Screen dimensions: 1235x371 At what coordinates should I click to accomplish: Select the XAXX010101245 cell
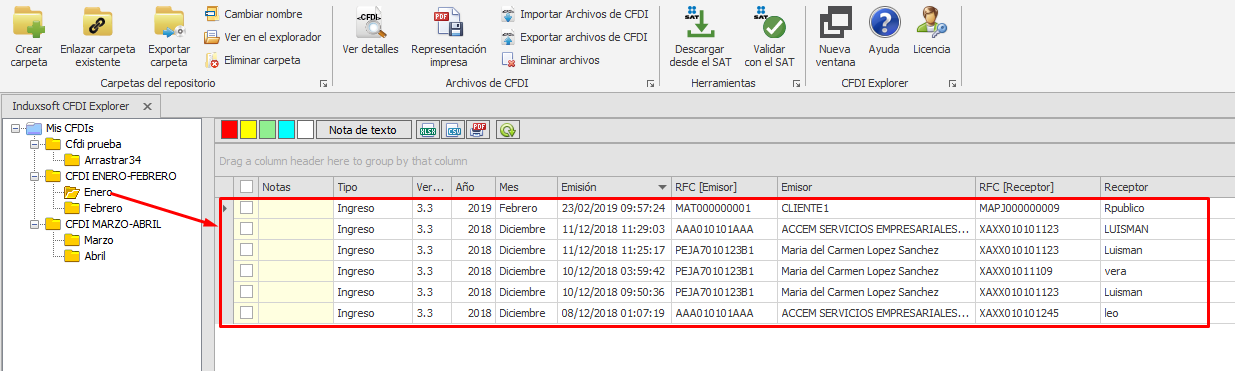tap(1037, 313)
